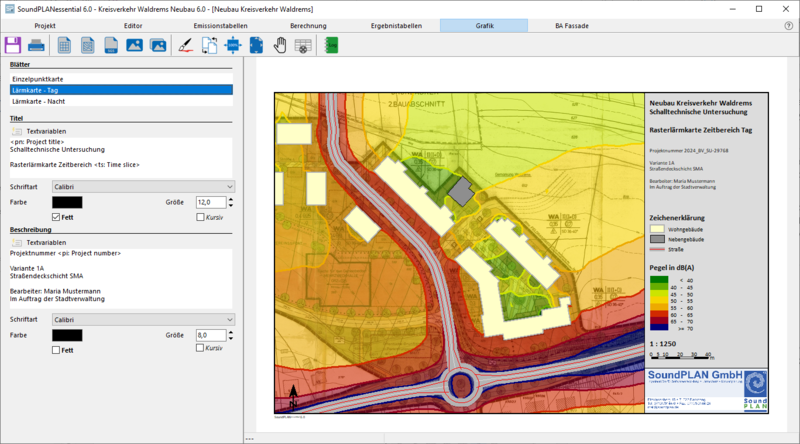Viewport: 800px width, 444px height.
Task: Click Textvariablen button under Titel
Action: click(x=45, y=131)
